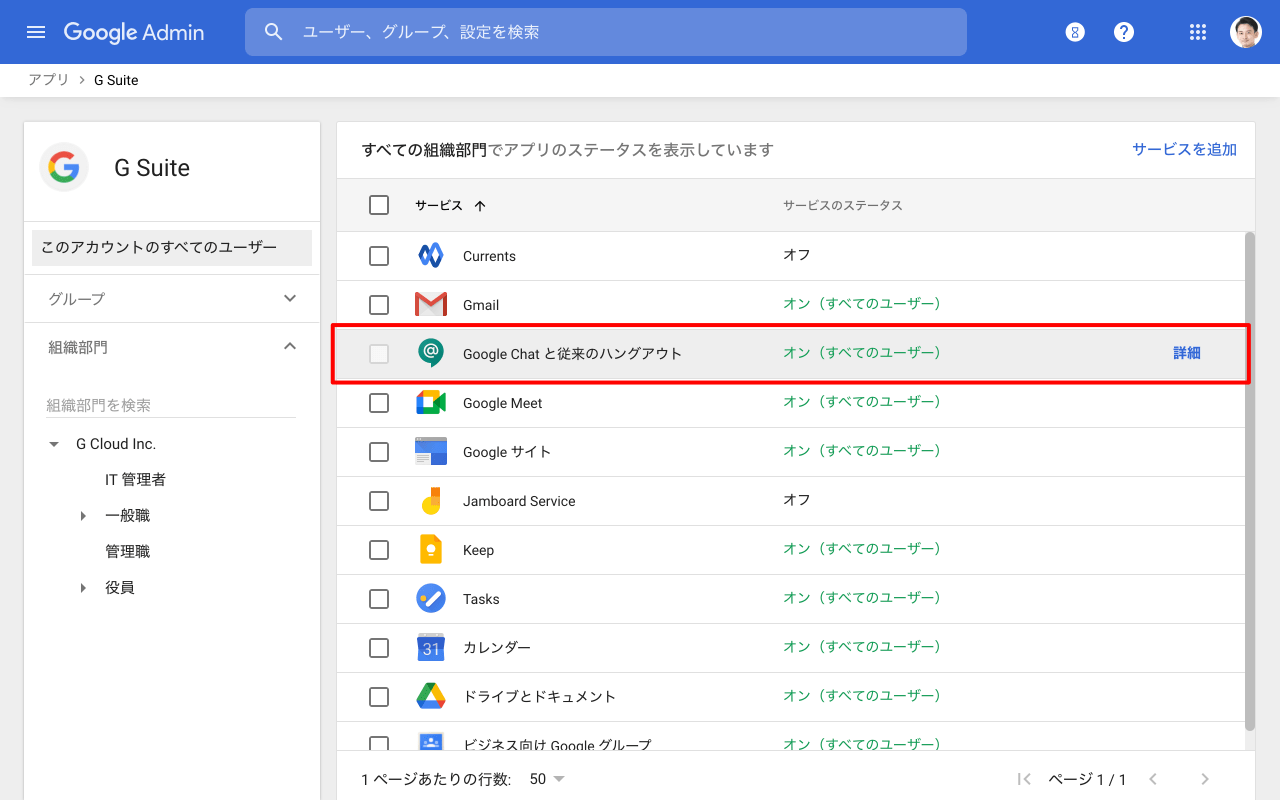Check the カレンダー row checkbox
This screenshot has width=1280, height=800.
379,648
